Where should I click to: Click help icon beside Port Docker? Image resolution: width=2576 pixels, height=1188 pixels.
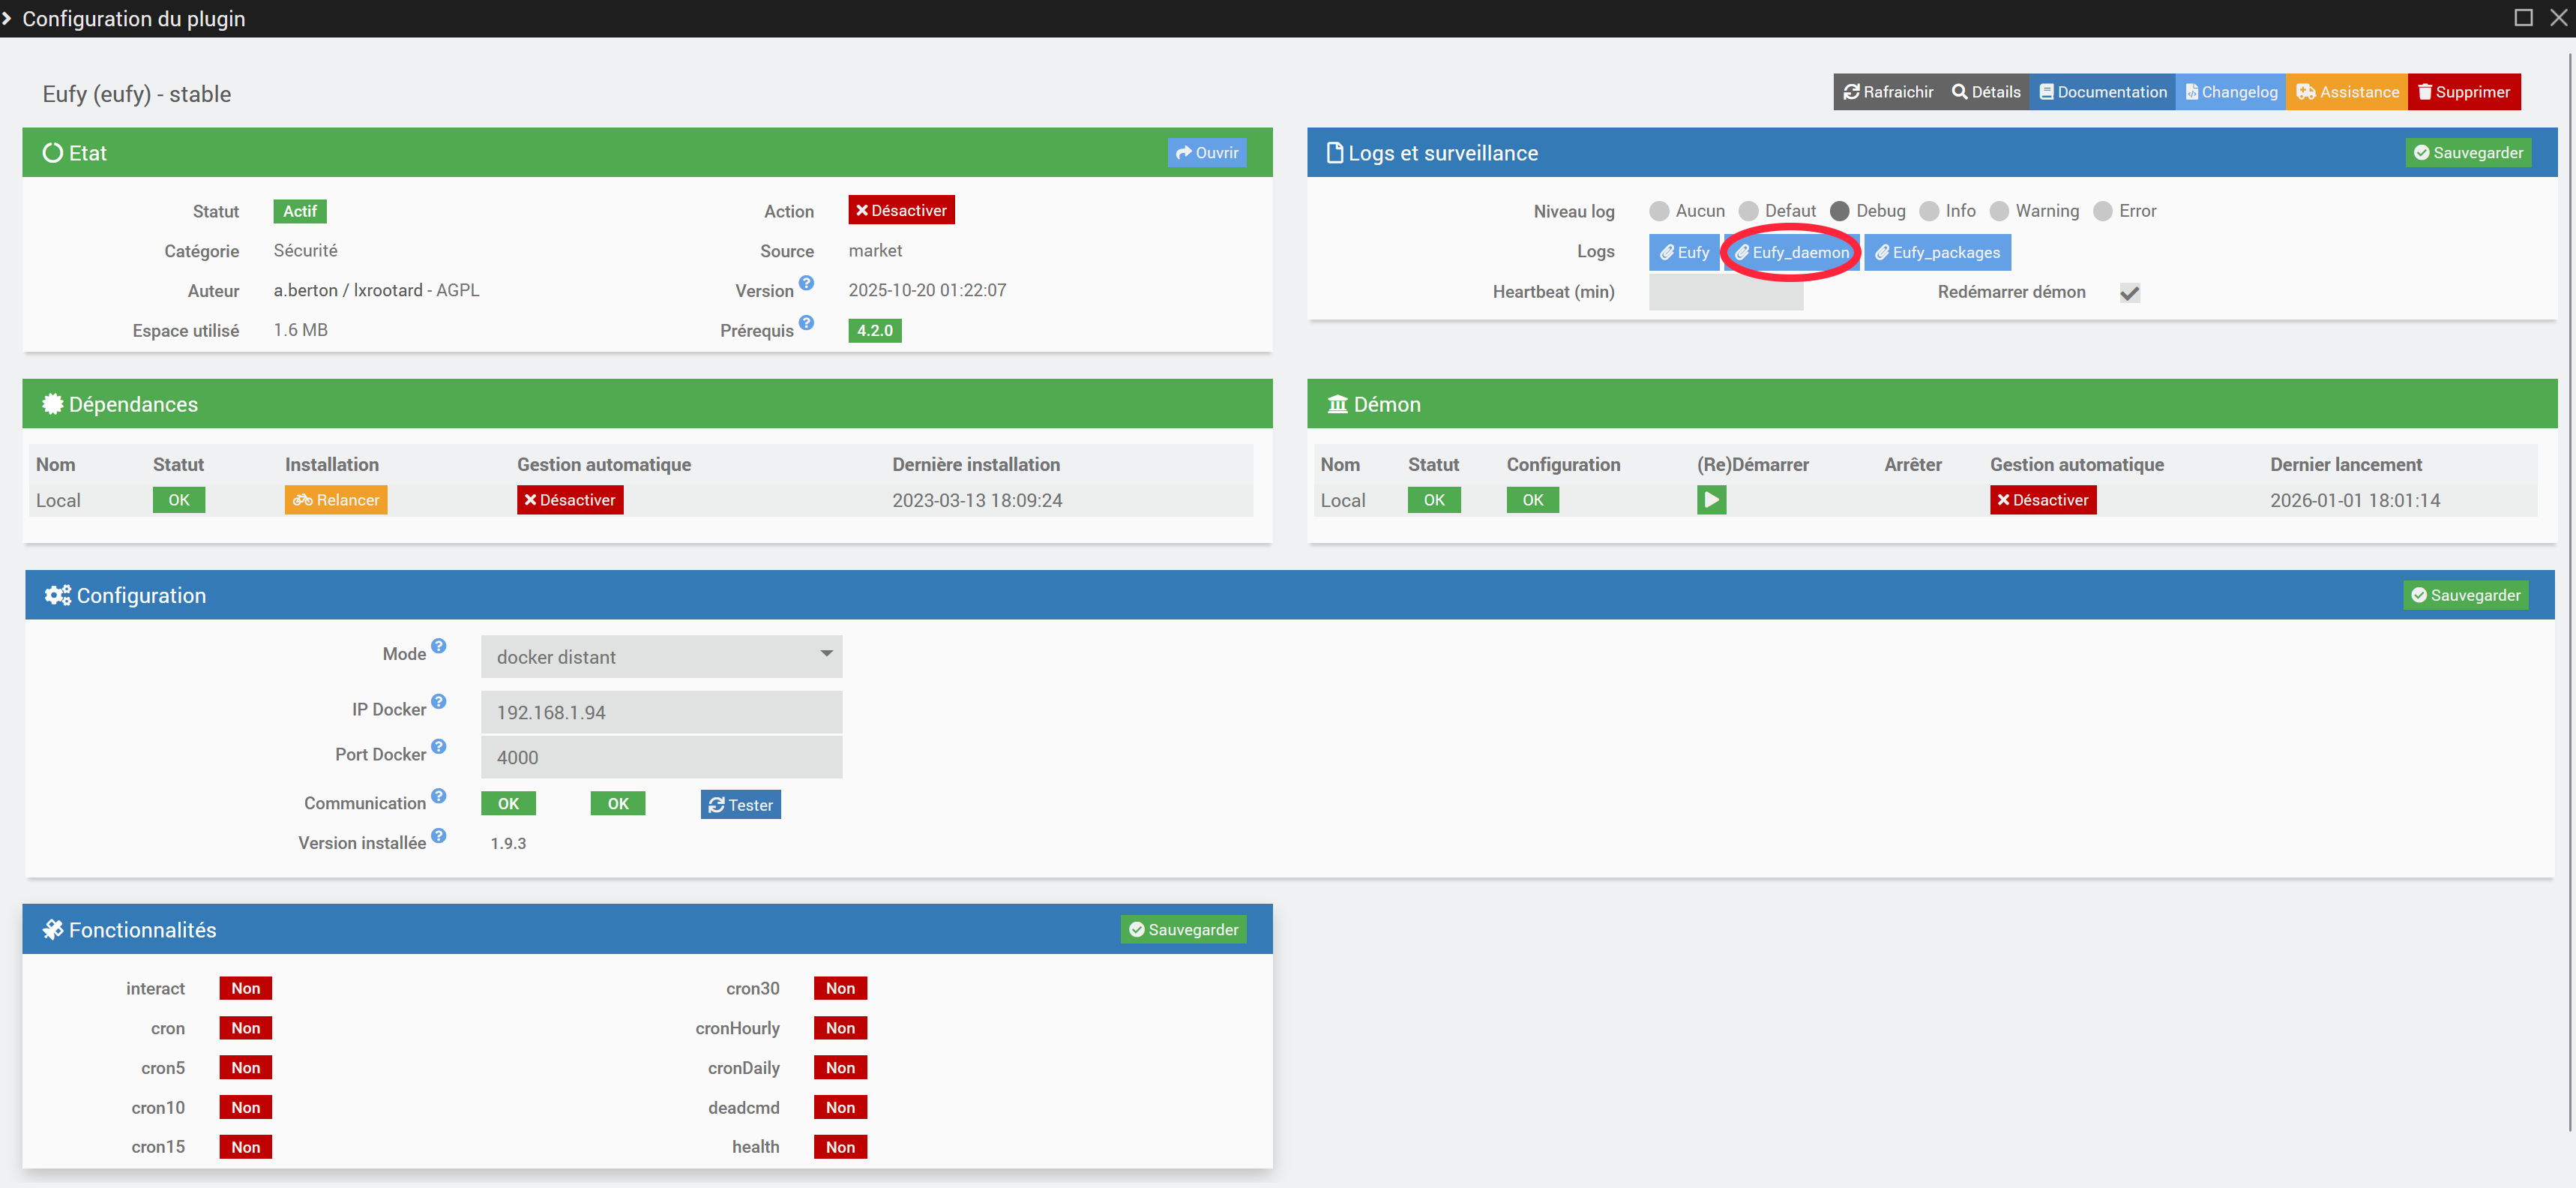(x=438, y=747)
